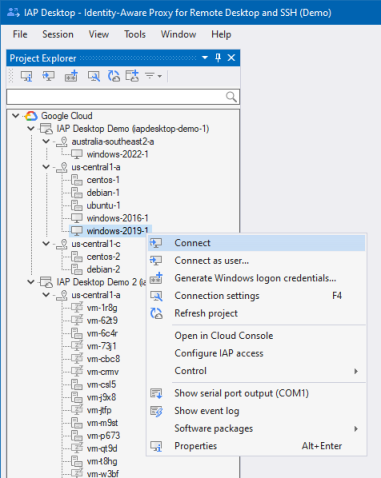The width and height of the screenshot is (381, 478).
Task: Select centos-2 instance
Action: tap(103, 257)
